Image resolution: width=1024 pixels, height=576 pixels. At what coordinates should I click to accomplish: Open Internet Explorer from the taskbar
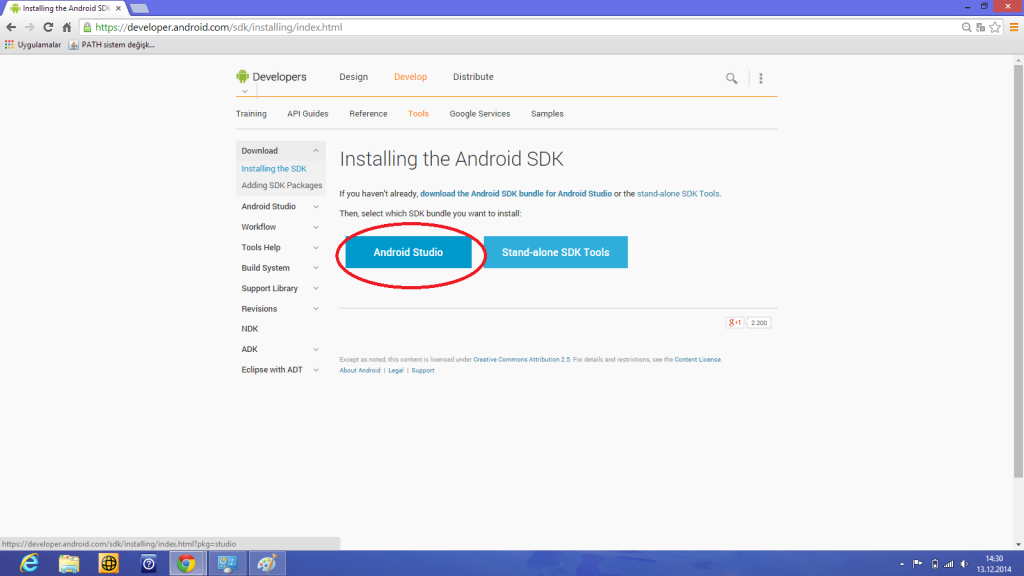(x=29, y=563)
